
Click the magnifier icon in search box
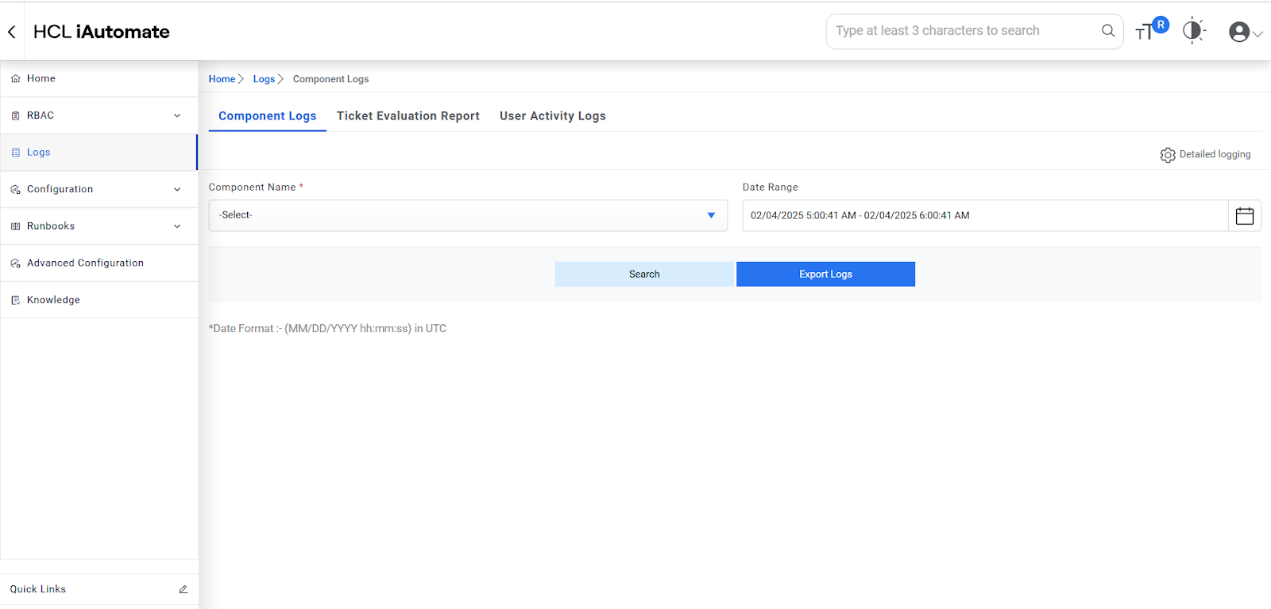(1108, 31)
